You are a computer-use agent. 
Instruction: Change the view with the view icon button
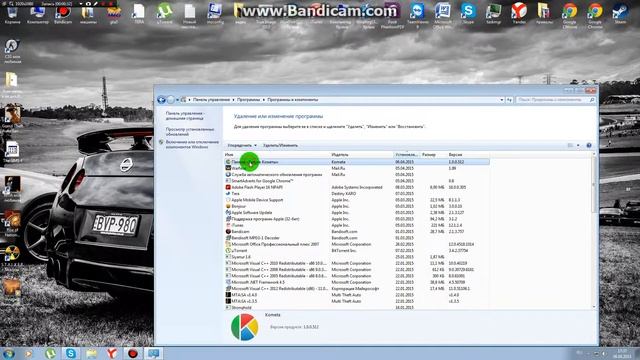click(570, 145)
